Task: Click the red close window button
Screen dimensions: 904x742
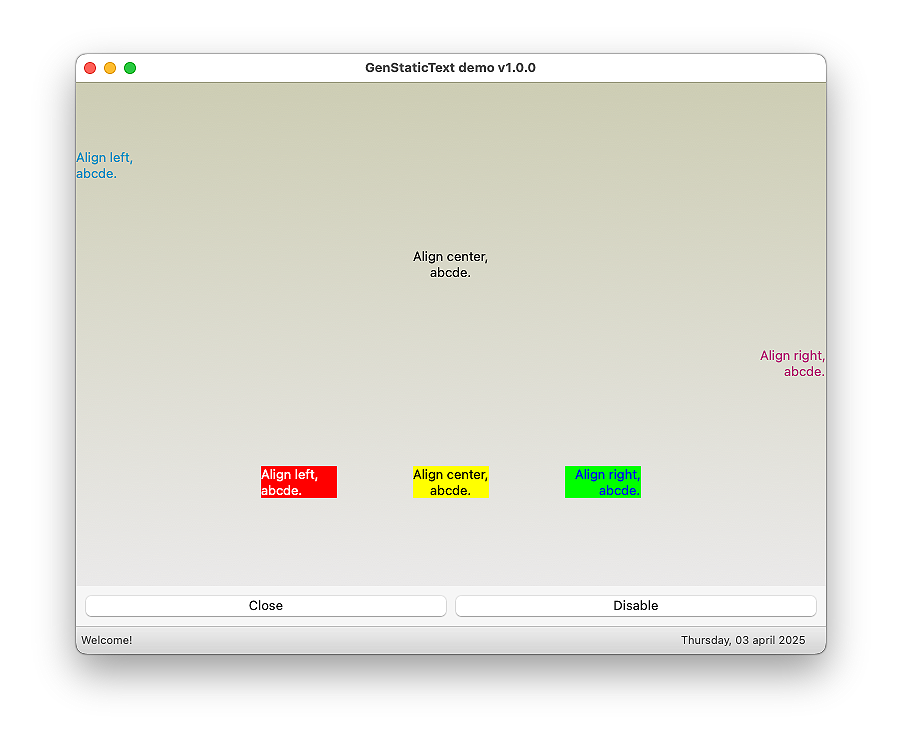Action: tap(90, 68)
